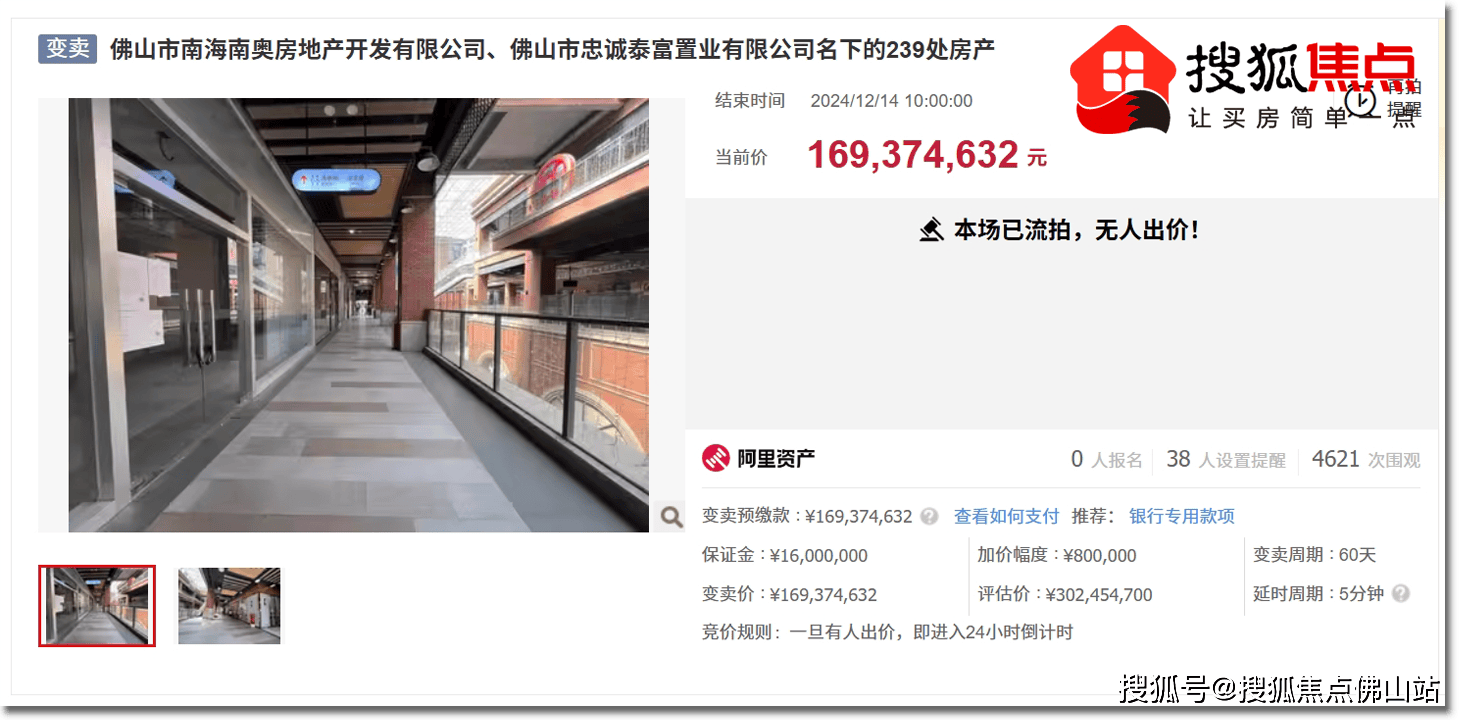The image size is (1474, 720).
Task: Select the second thumbnail image
Action: (229, 606)
